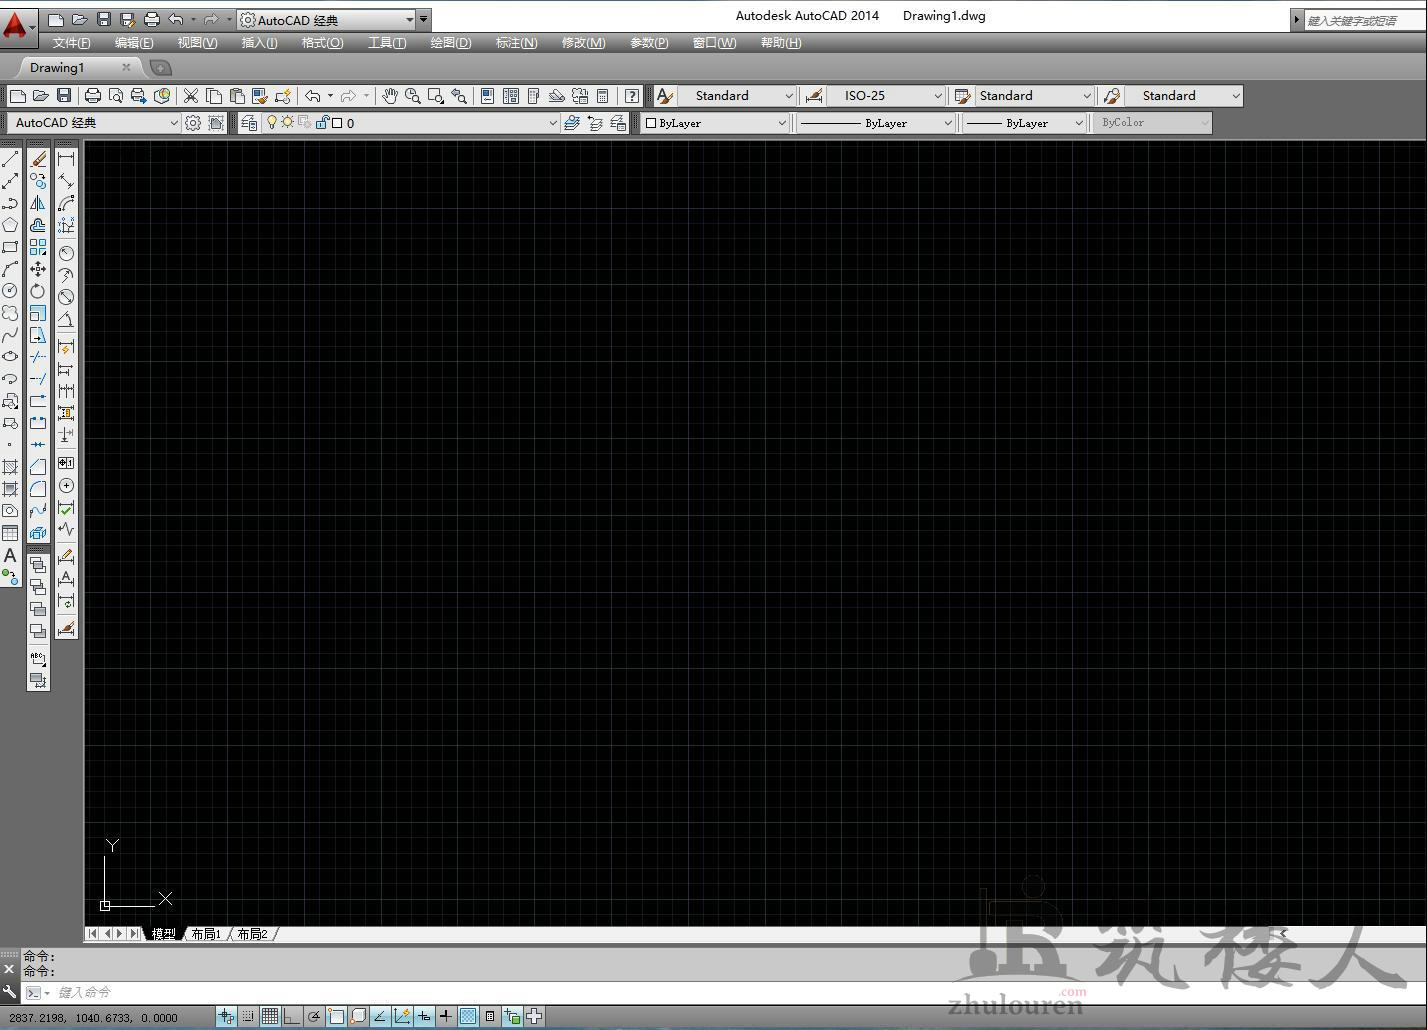The width and height of the screenshot is (1427, 1030).
Task: Select the Array modify tool
Action: pyautogui.click(x=38, y=247)
